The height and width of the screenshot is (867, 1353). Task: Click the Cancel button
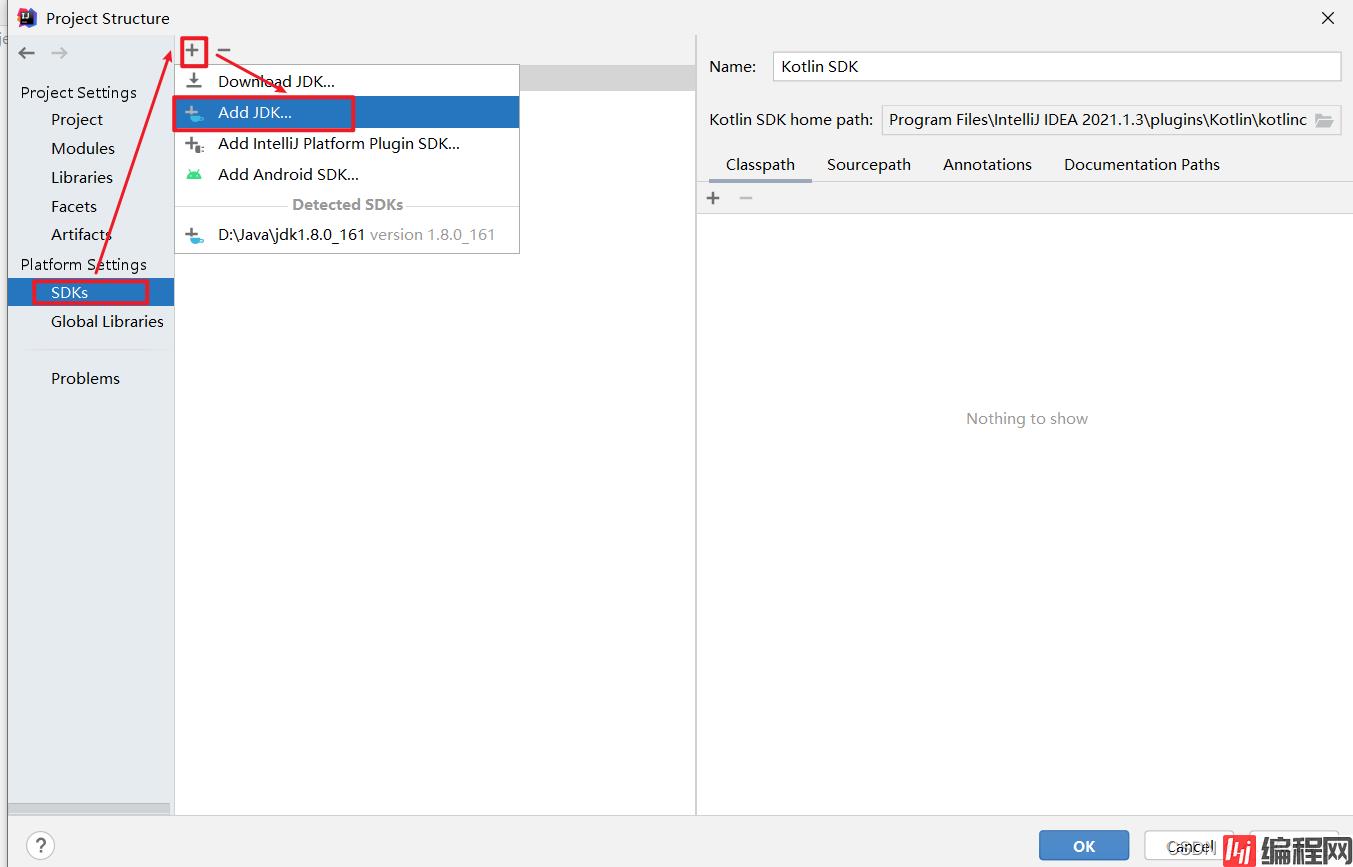point(1189,846)
